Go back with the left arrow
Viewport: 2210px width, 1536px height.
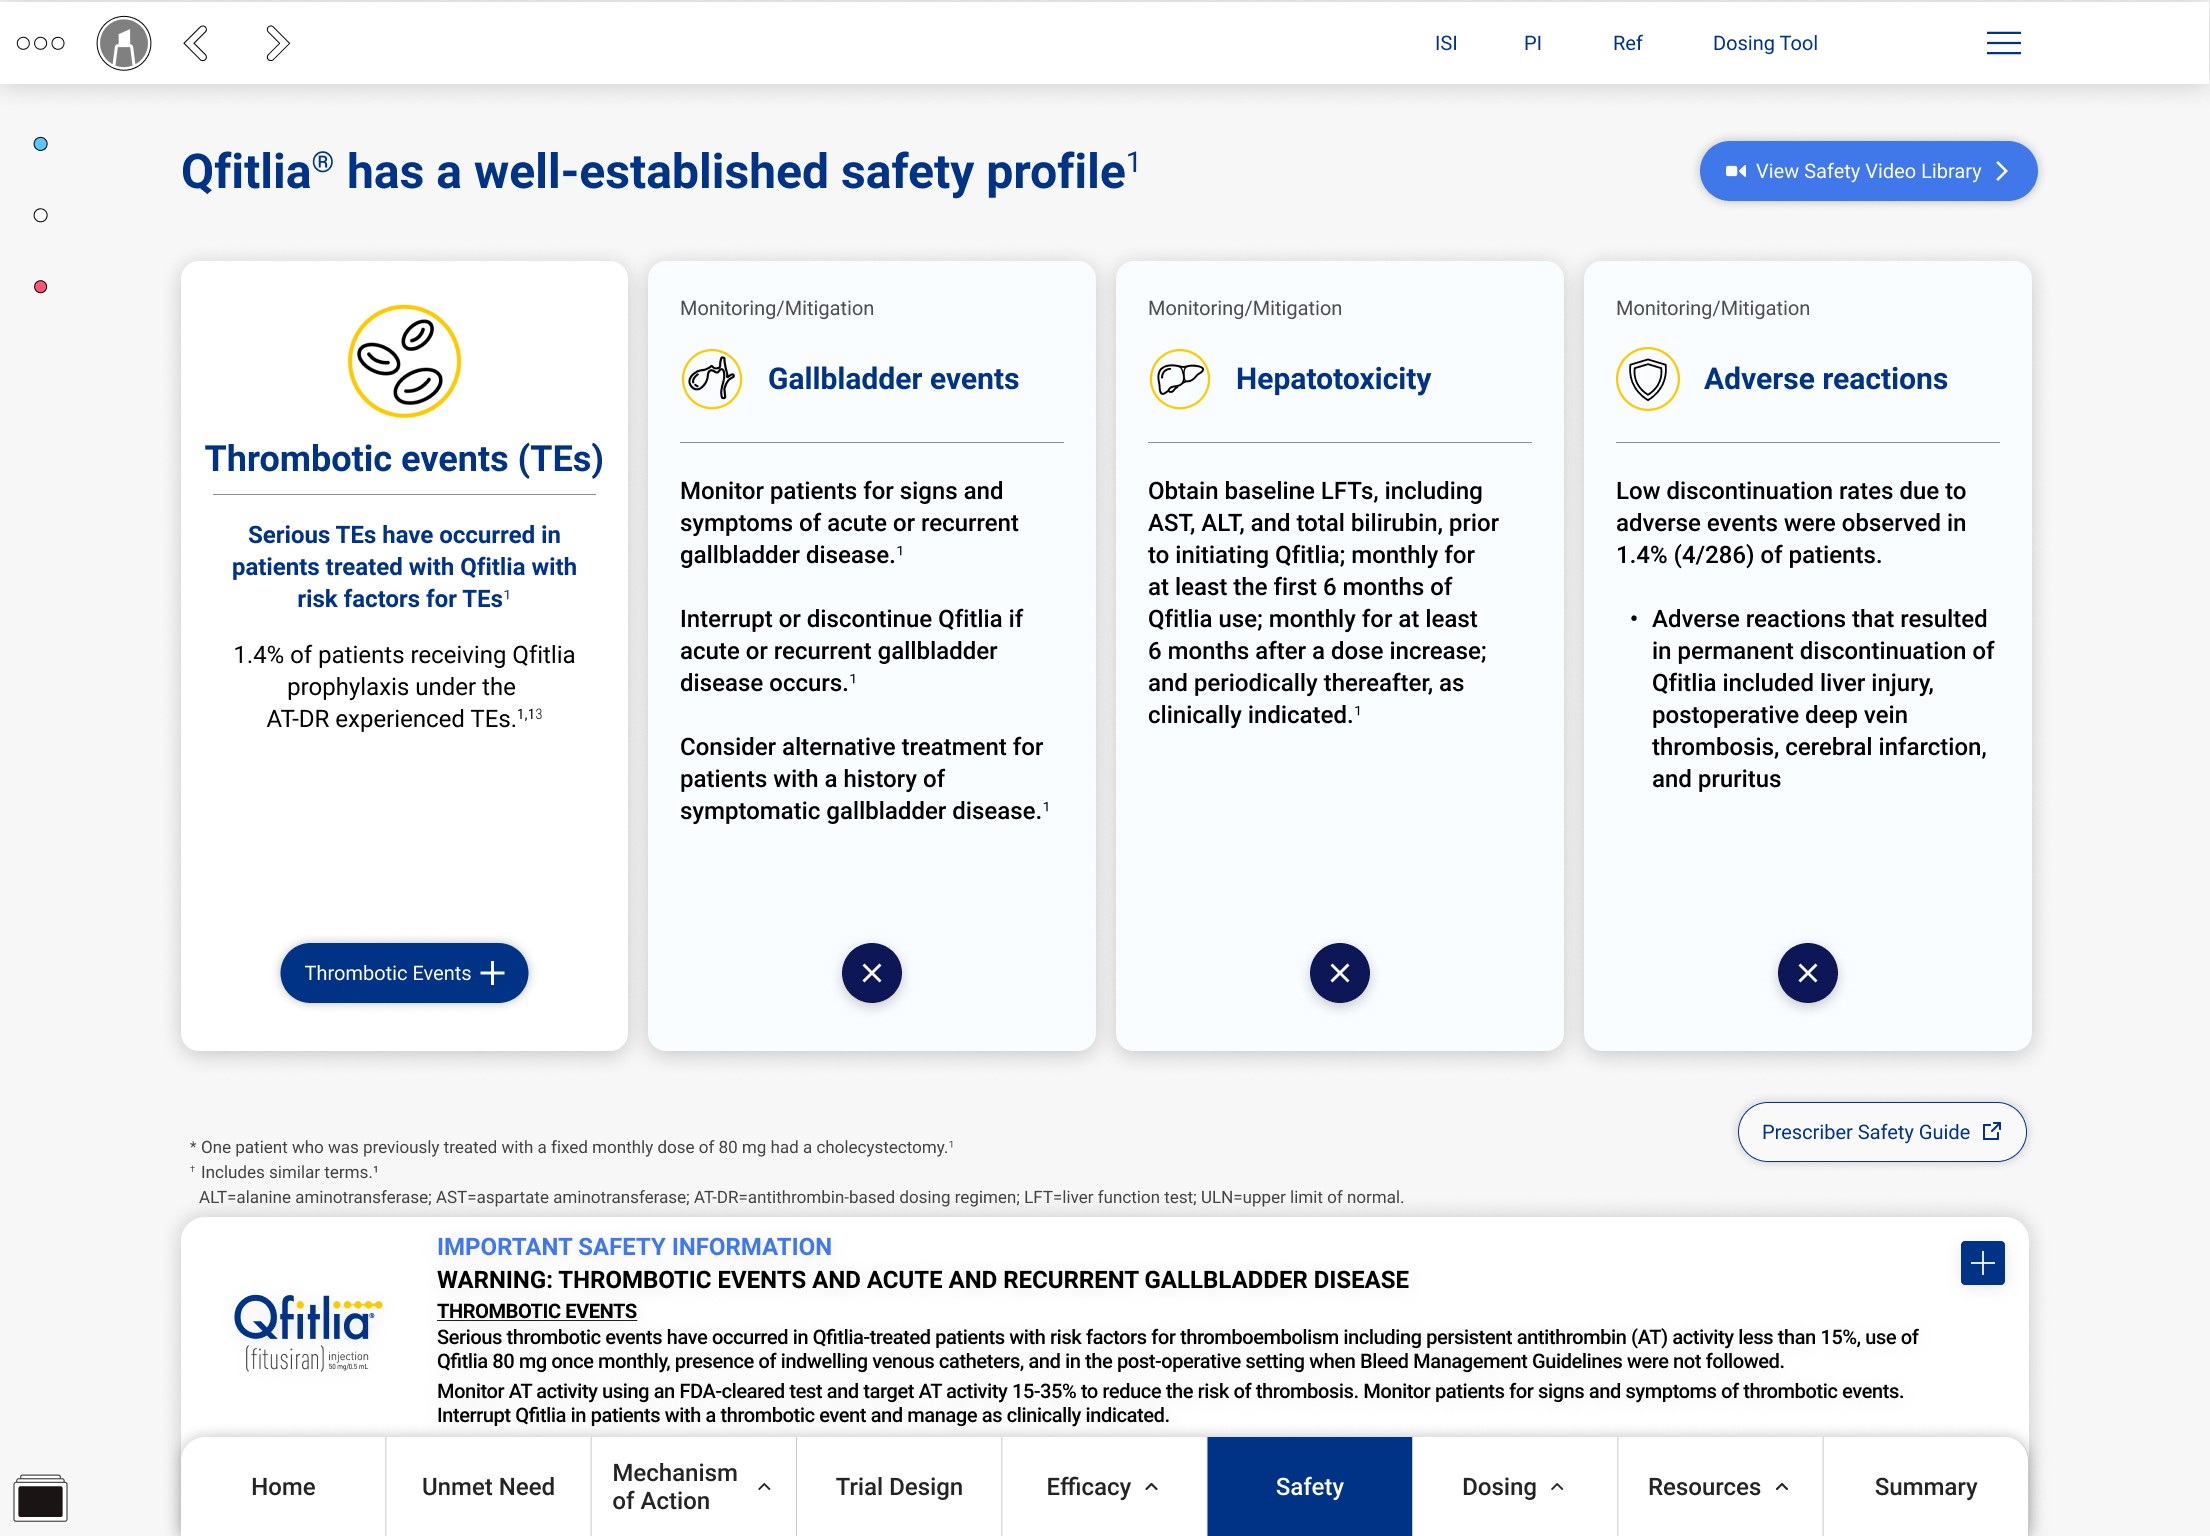pyautogui.click(x=196, y=43)
